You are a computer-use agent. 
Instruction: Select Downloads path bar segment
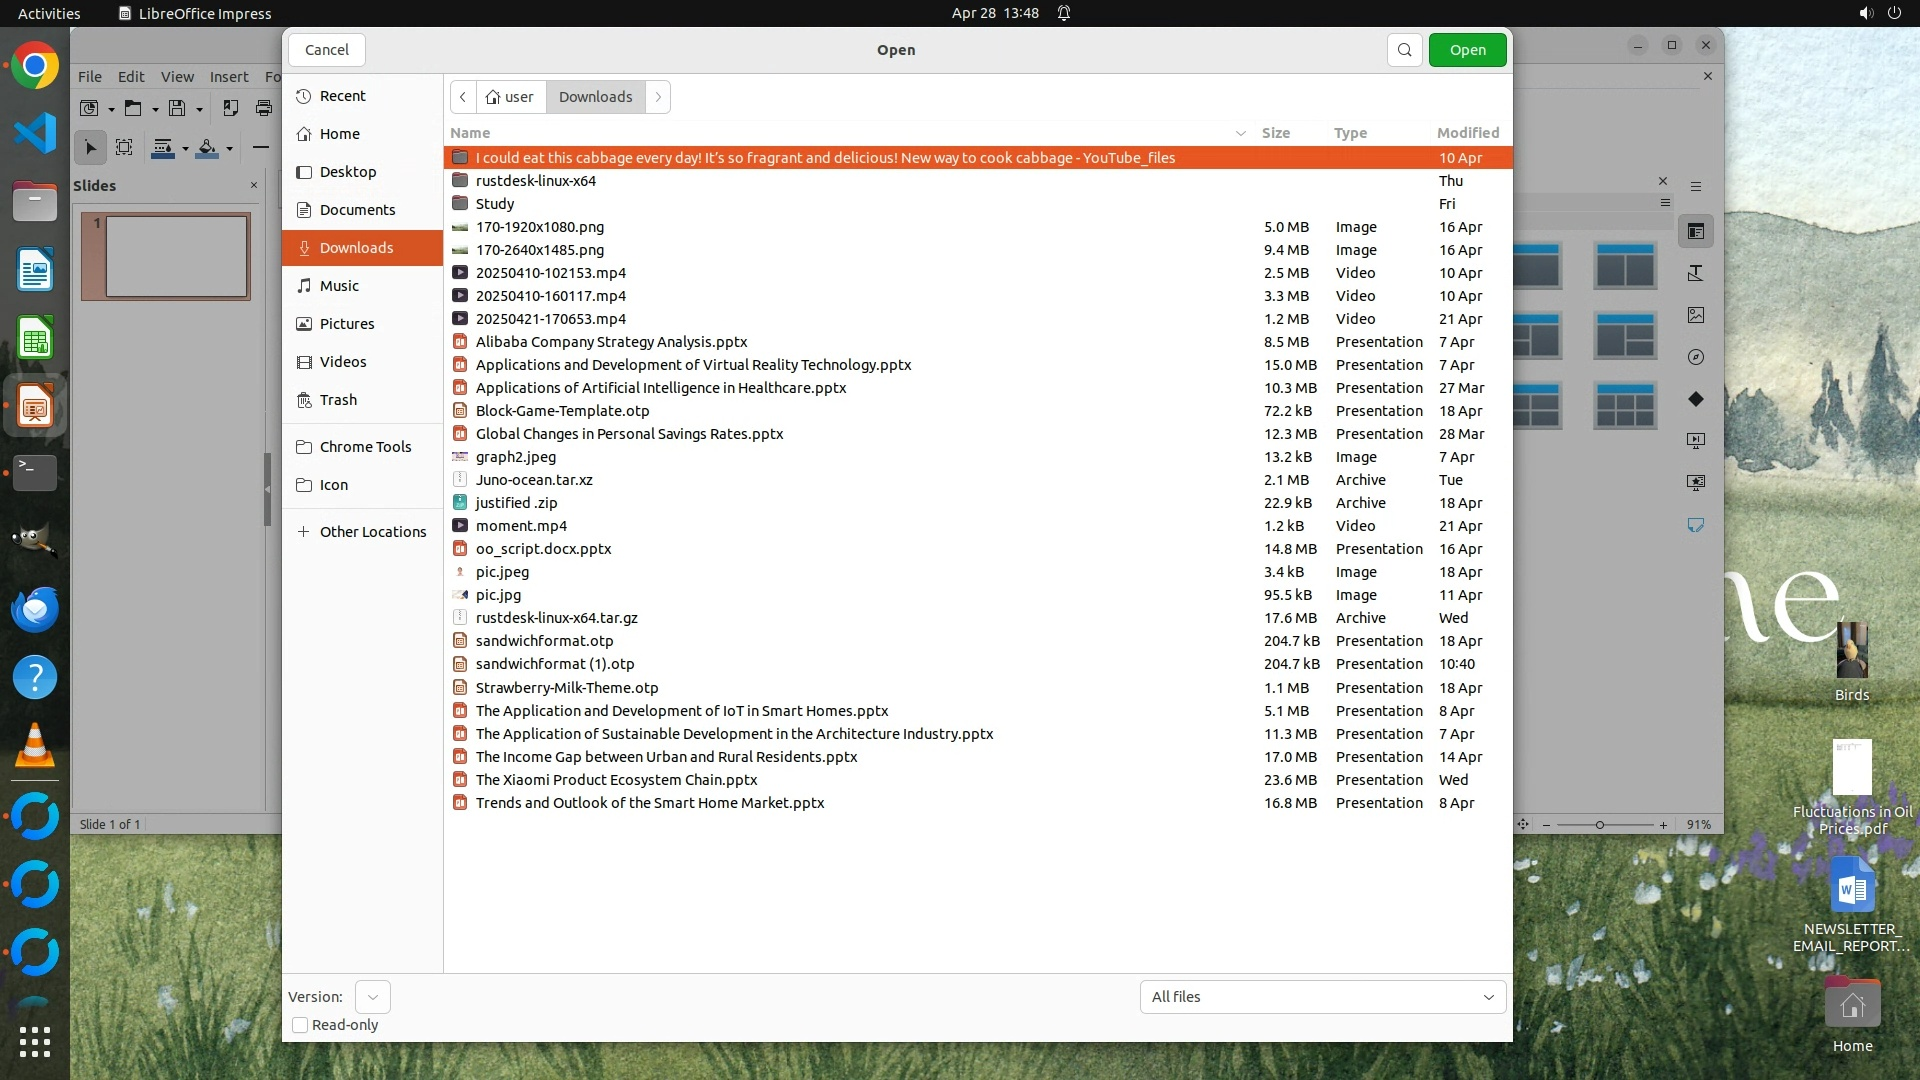(595, 97)
